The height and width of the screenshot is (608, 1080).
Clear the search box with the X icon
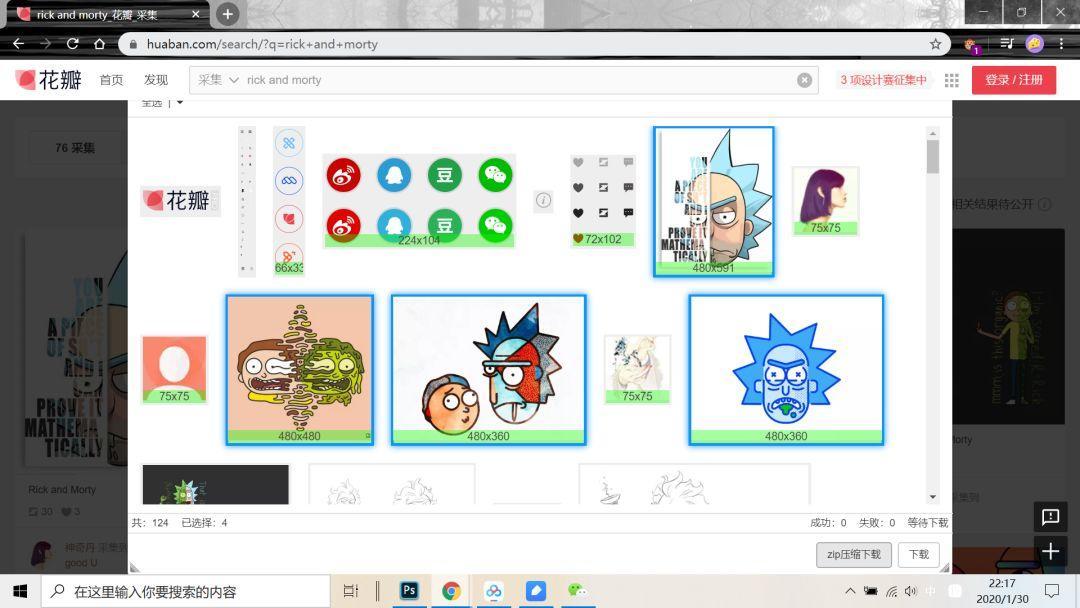(804, 80)
